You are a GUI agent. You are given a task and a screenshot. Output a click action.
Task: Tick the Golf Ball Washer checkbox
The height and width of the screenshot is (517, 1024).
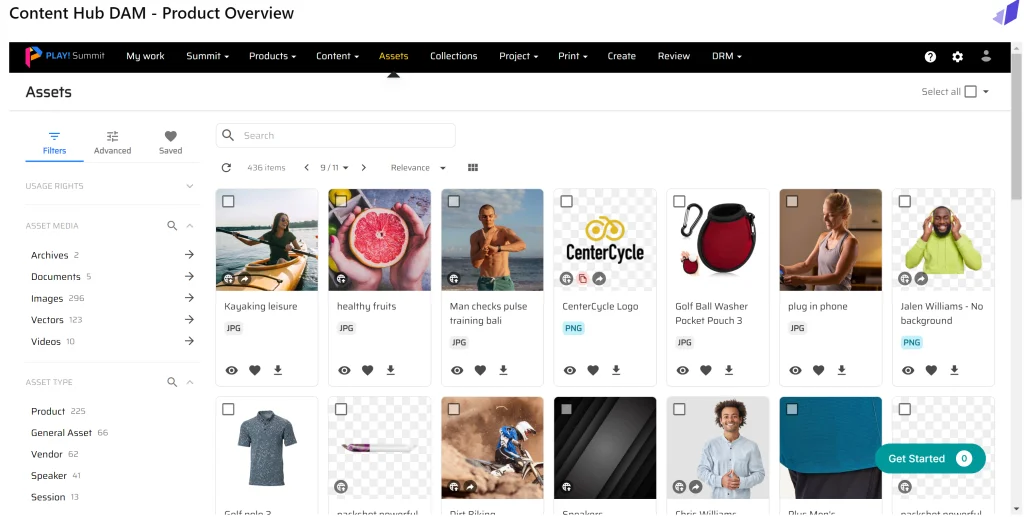[679, 201]
